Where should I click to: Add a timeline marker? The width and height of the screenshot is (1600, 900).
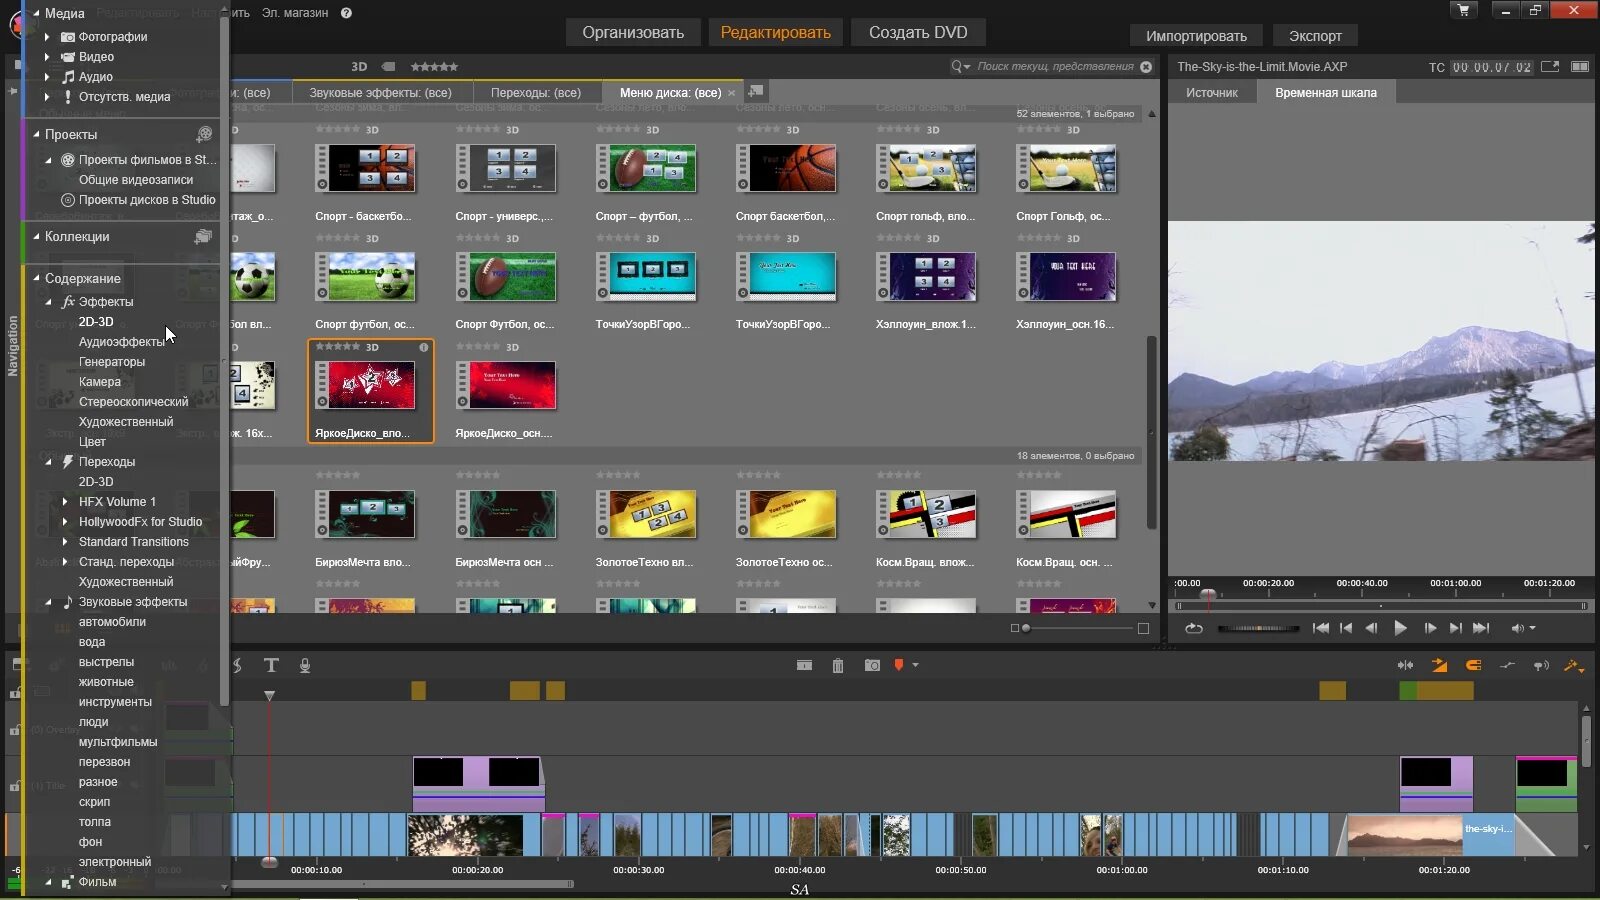click(x=898, y=665)
